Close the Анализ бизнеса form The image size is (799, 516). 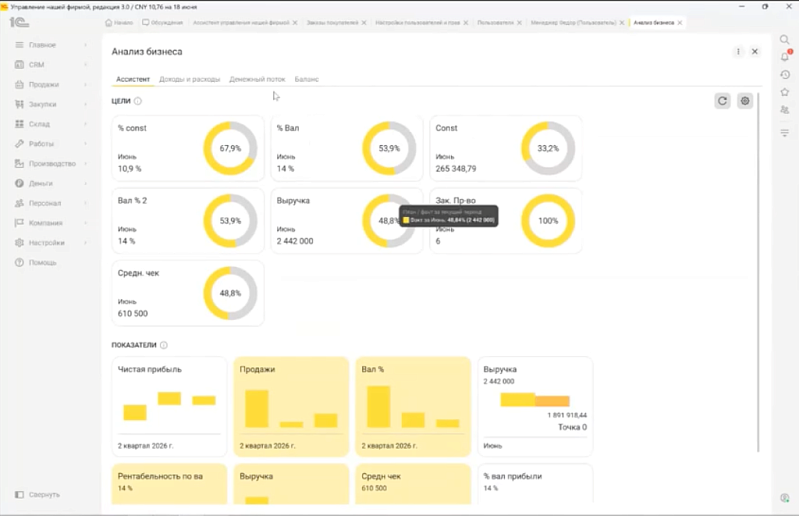755,51
